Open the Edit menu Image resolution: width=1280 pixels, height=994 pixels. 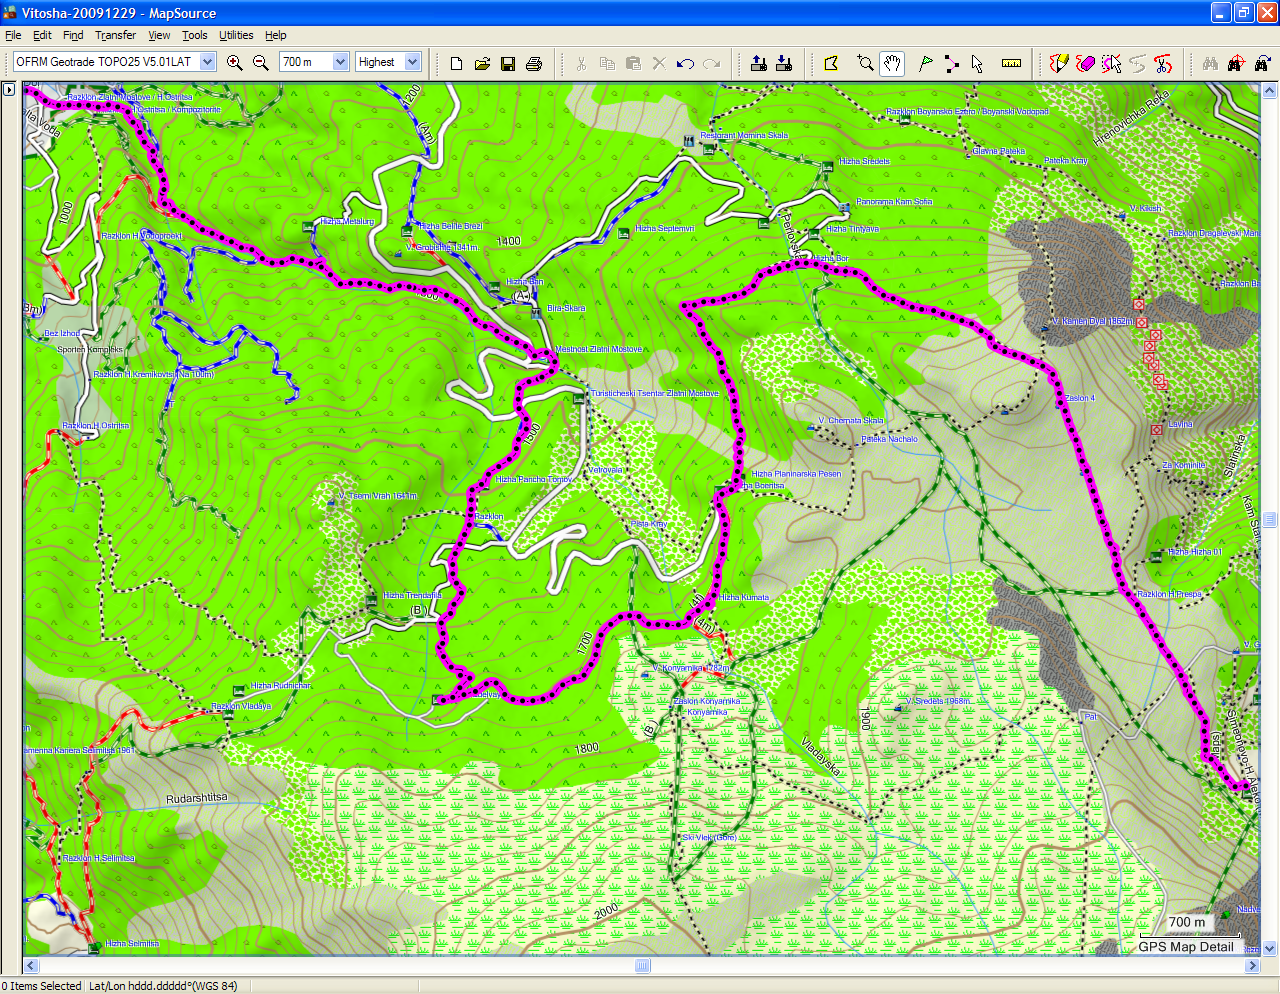tap(42, 35)
